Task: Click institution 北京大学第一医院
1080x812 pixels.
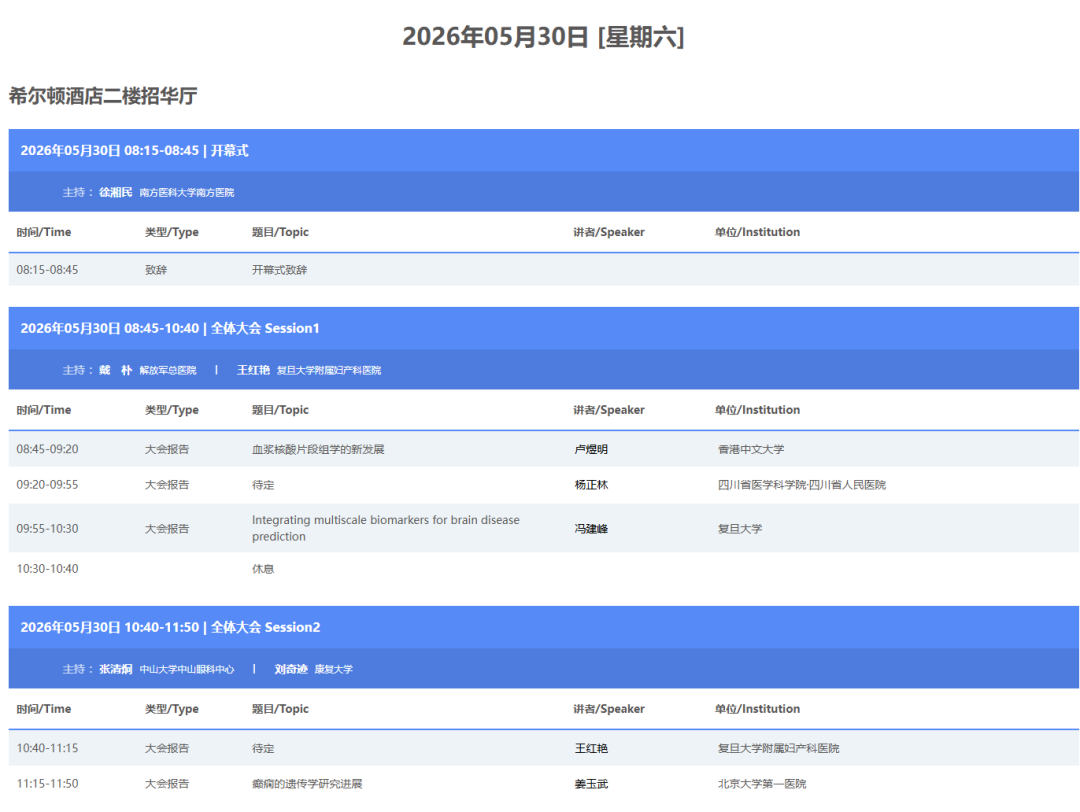Action: pyautogui.click(x=762, y=784)
